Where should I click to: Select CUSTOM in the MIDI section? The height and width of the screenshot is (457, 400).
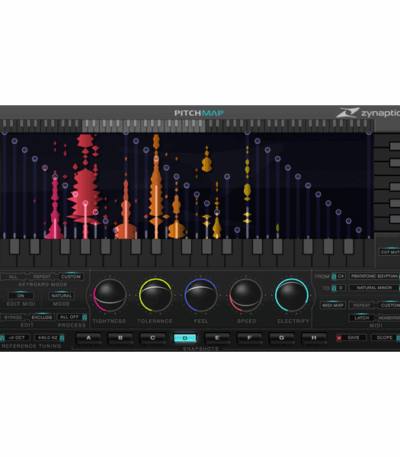coord(389,305)
